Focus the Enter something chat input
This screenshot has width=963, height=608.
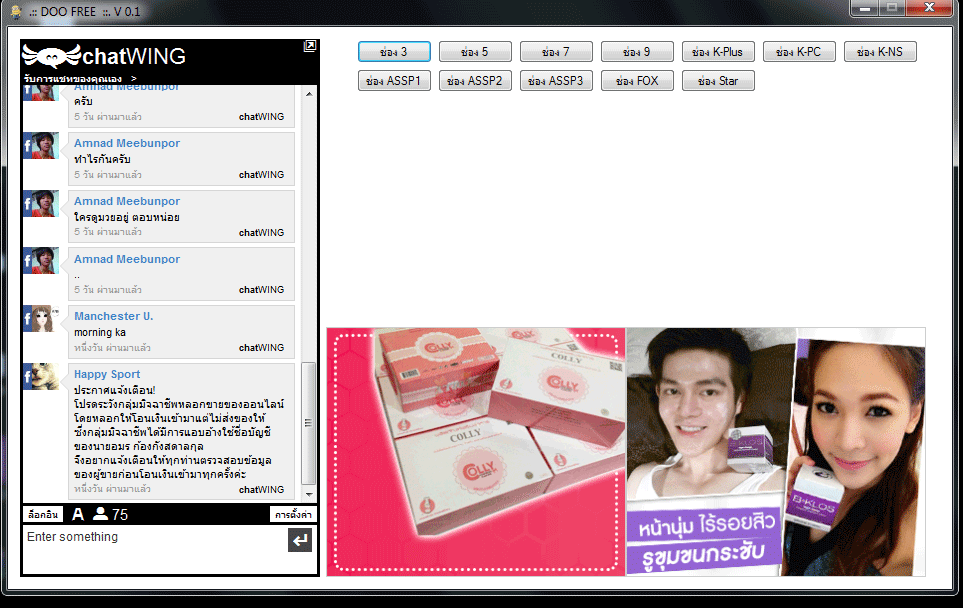click(155, 548)
